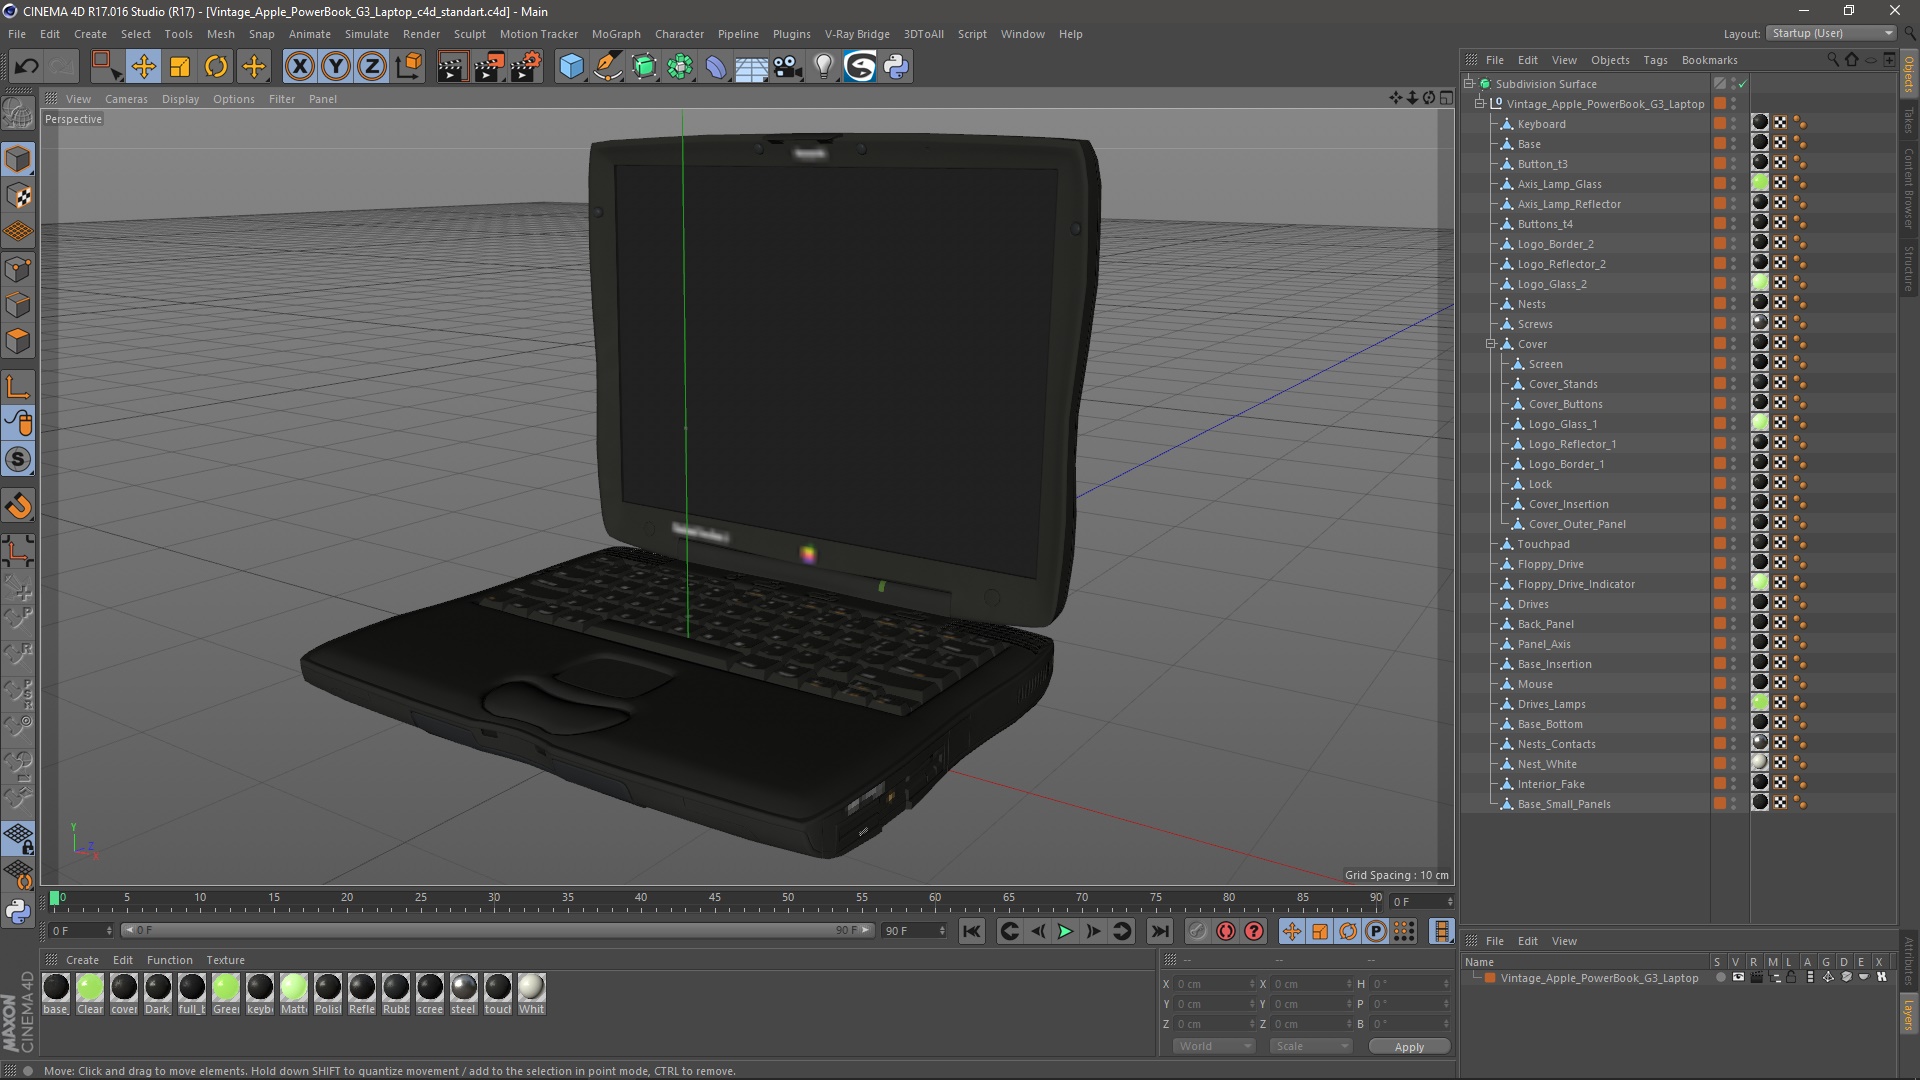This screenshot has height=1080, width=1920.
Task: Switch to Polygons mode in left sidebar
Action: (18, 342)
